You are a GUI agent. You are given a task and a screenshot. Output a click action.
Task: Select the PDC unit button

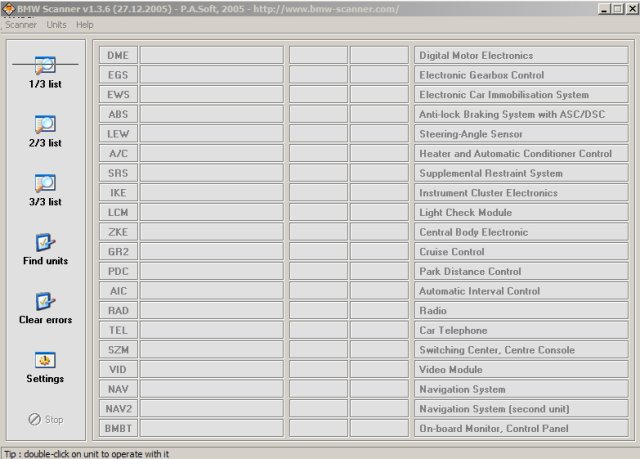coord(118,271)
